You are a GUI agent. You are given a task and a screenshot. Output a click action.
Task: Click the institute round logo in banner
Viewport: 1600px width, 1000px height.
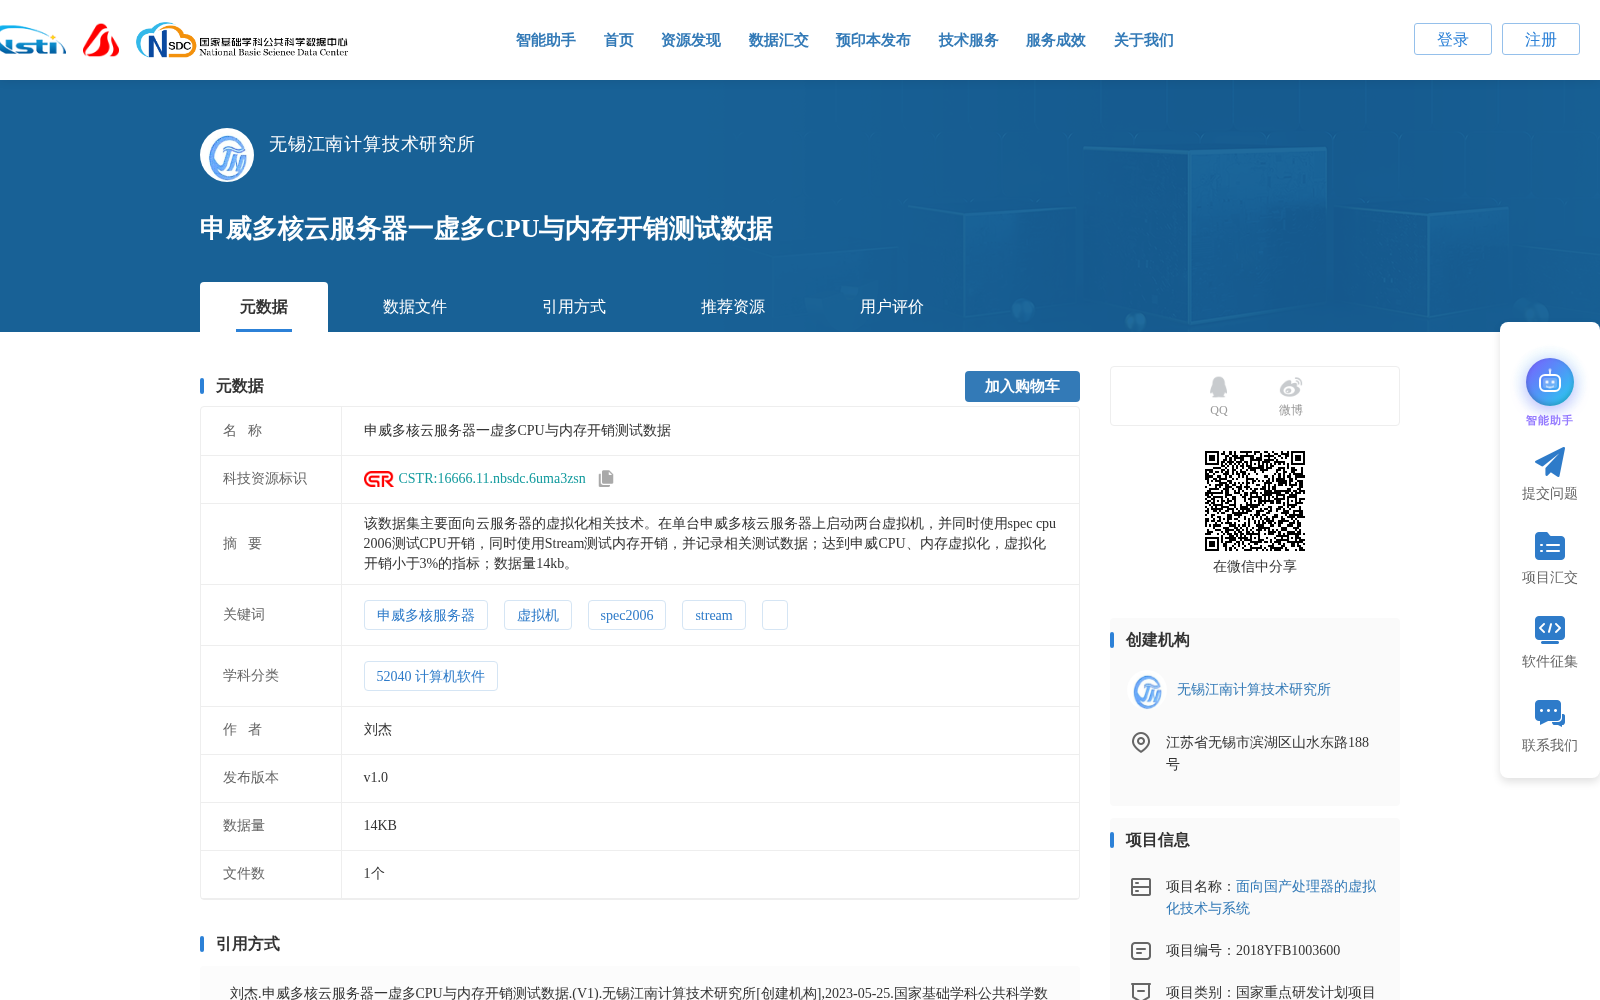coord(227,155)
